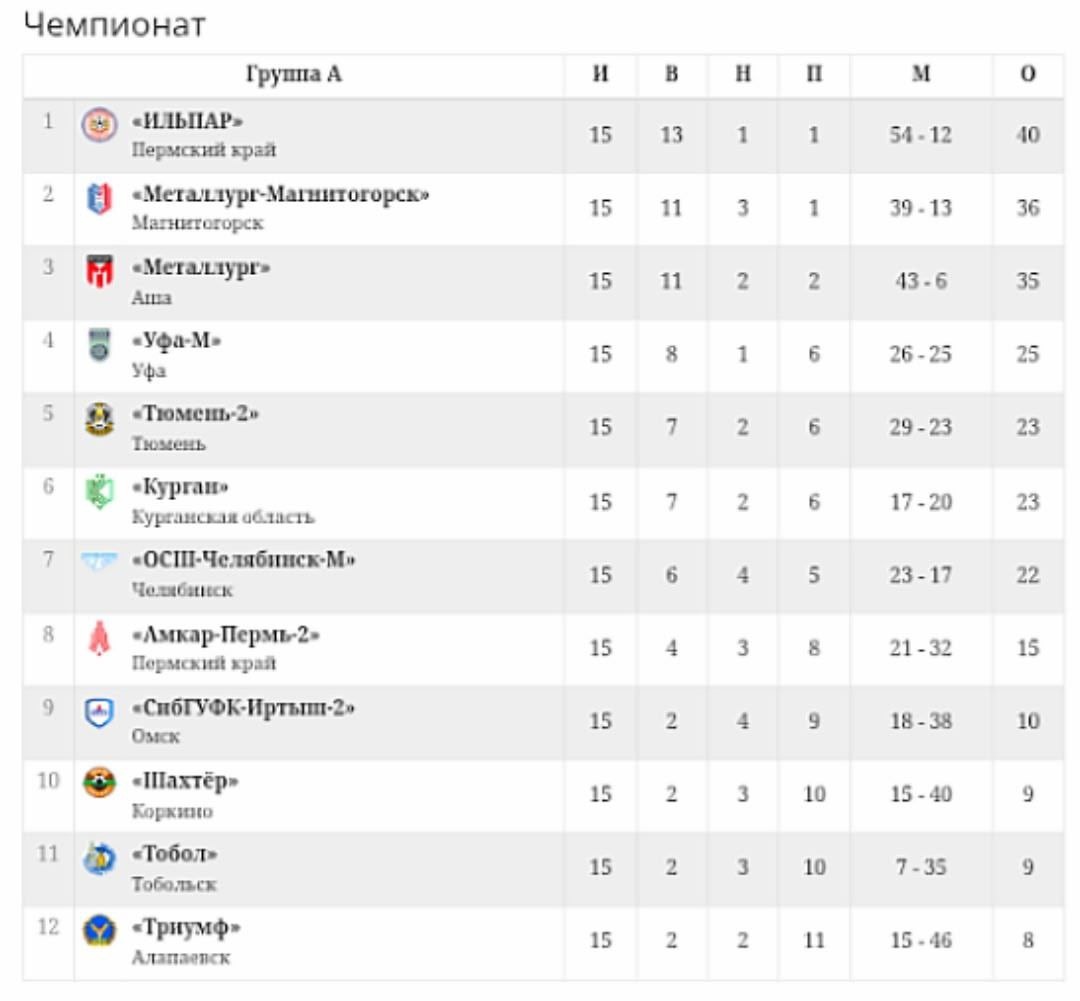Click the Тюмень-2 club emblem
The width and height of the screenshot is (1080, 1001).
pos(99,418)
